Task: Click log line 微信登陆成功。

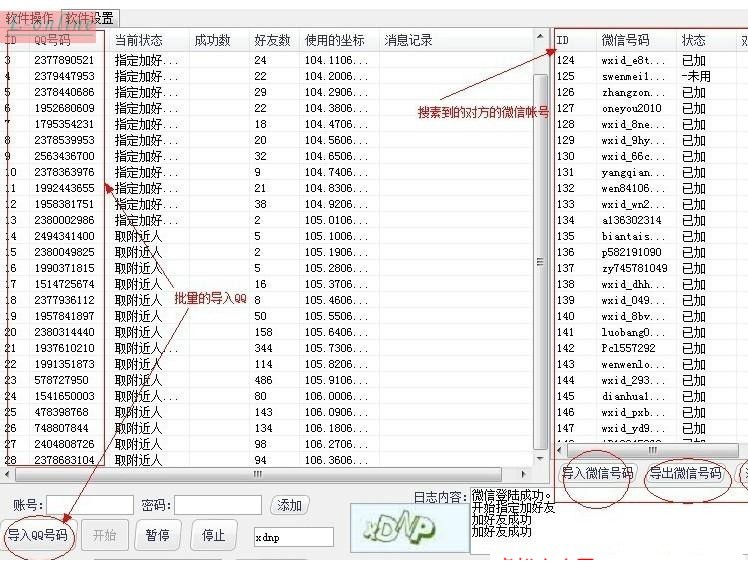Action: click(511, 495)
